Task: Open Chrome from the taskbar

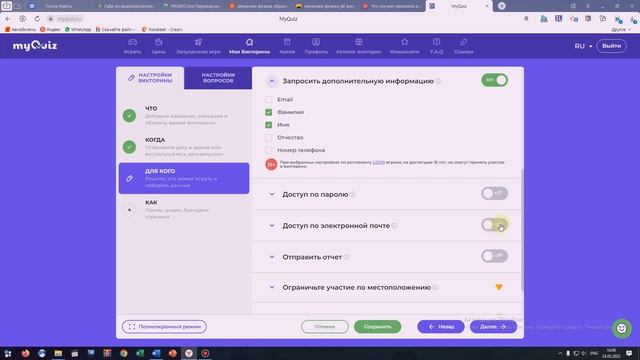Action: (x=123, y=353)
